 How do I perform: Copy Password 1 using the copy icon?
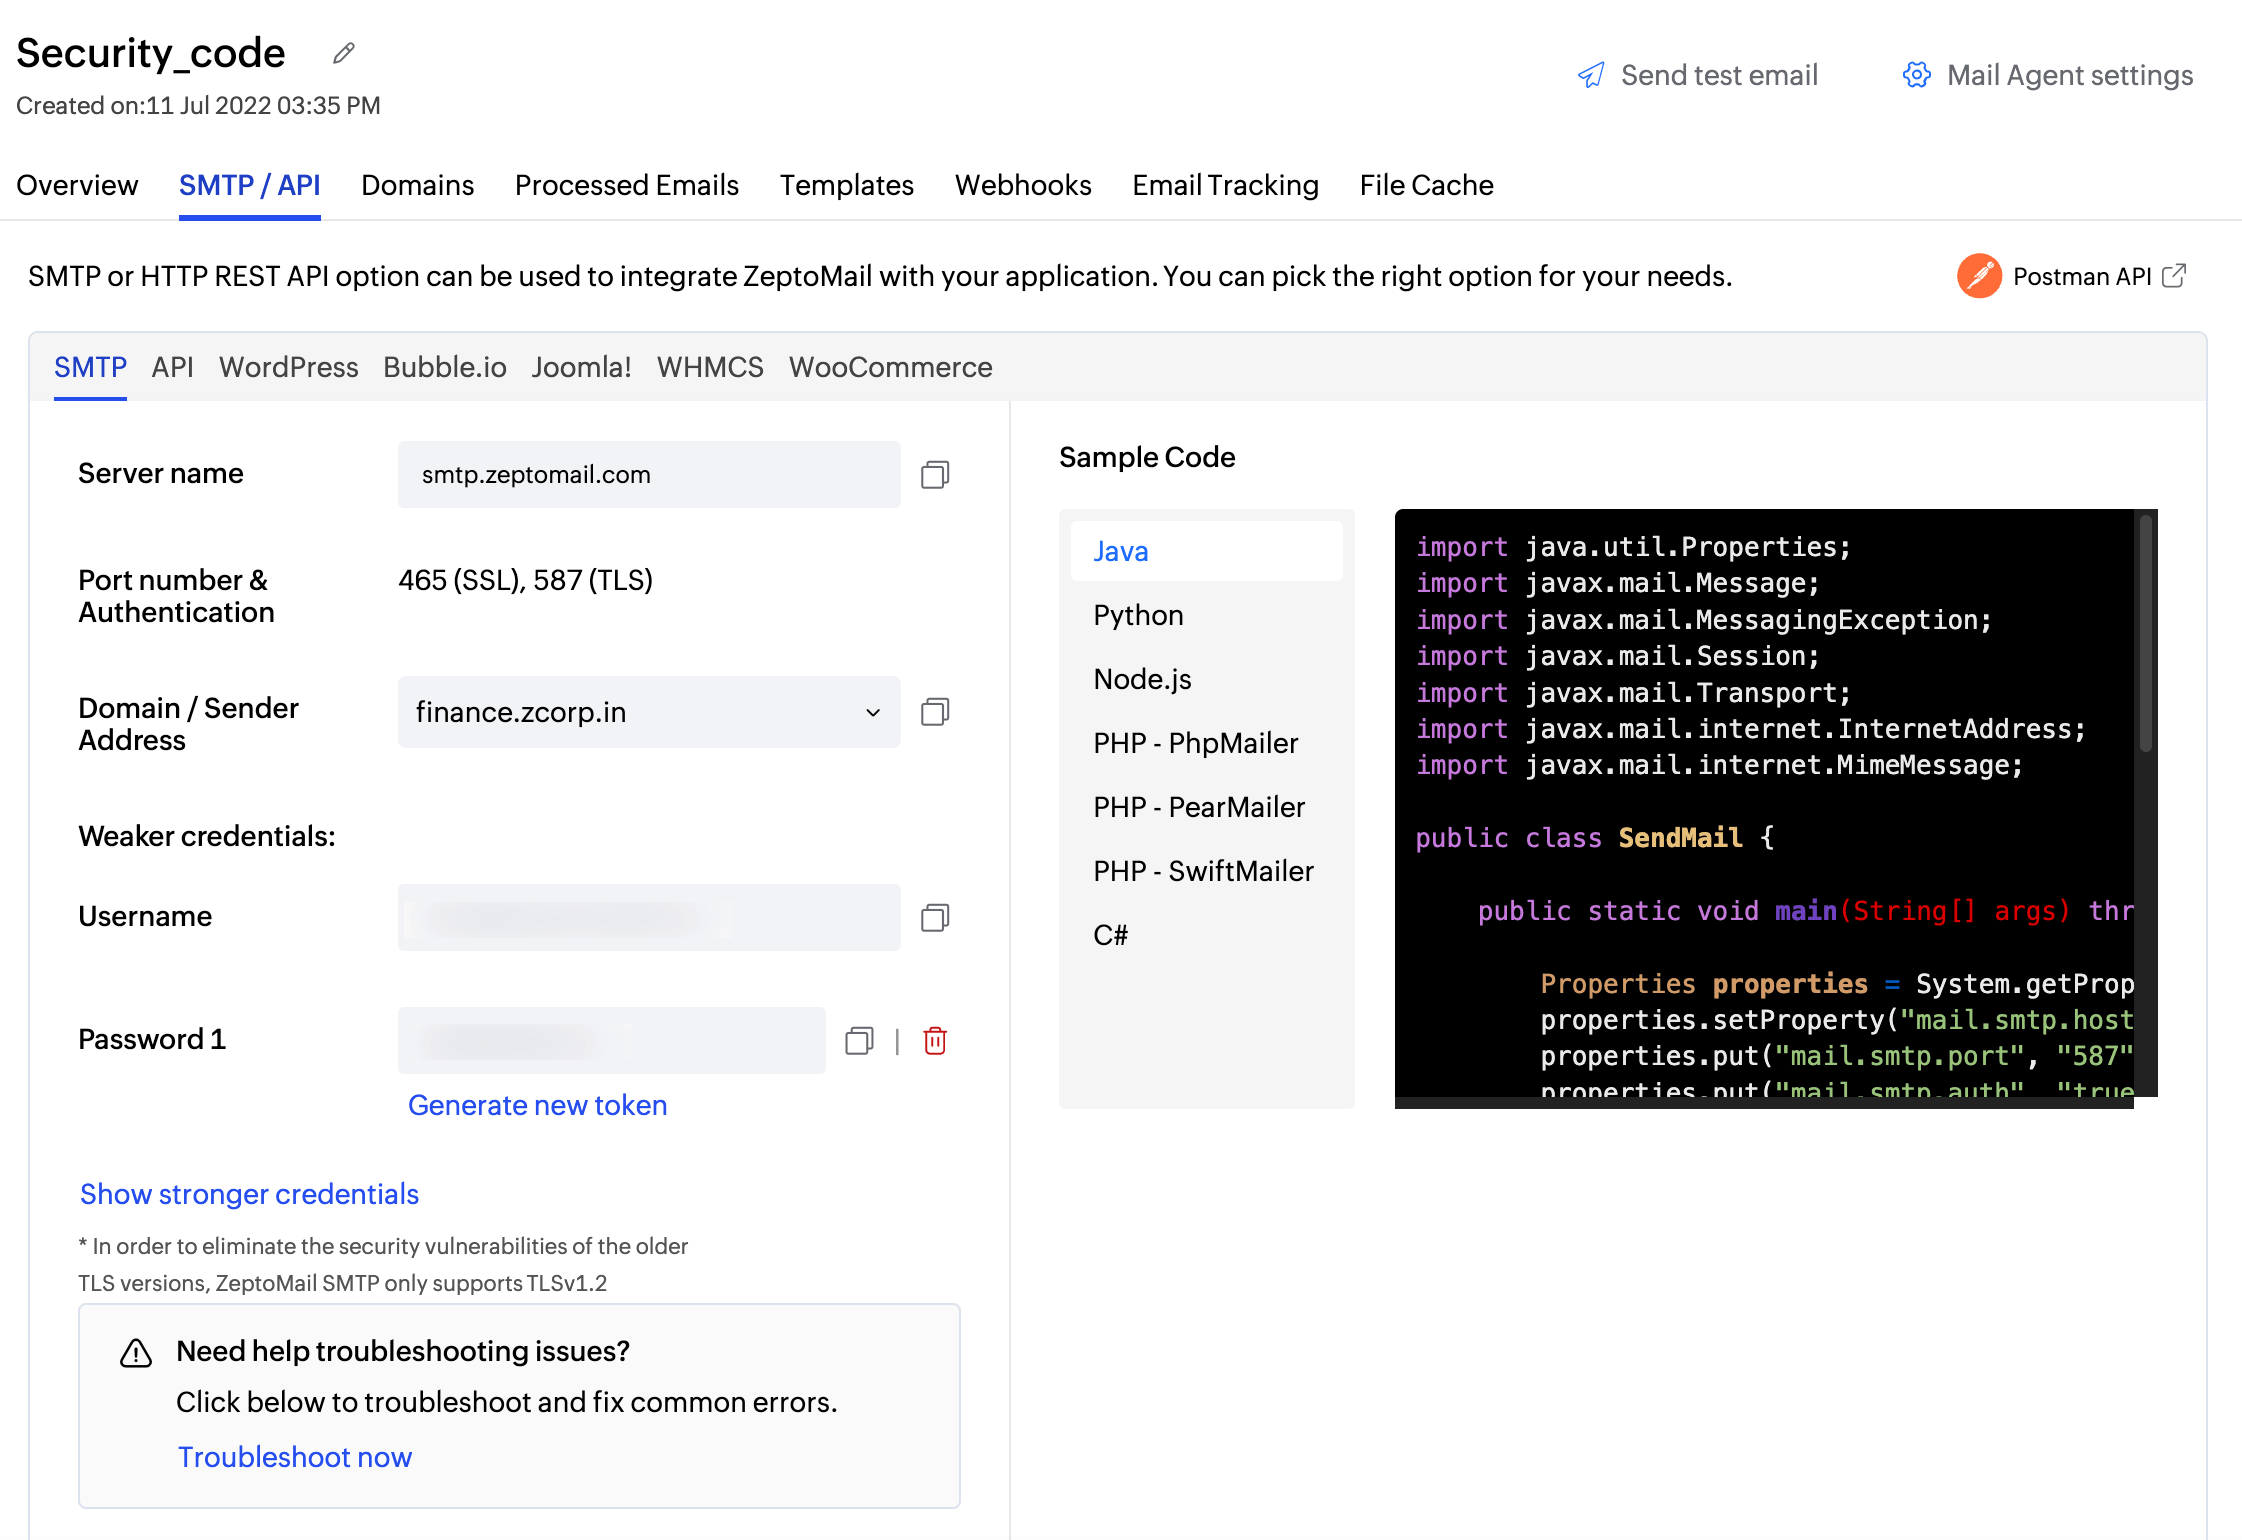[859, 1041]
